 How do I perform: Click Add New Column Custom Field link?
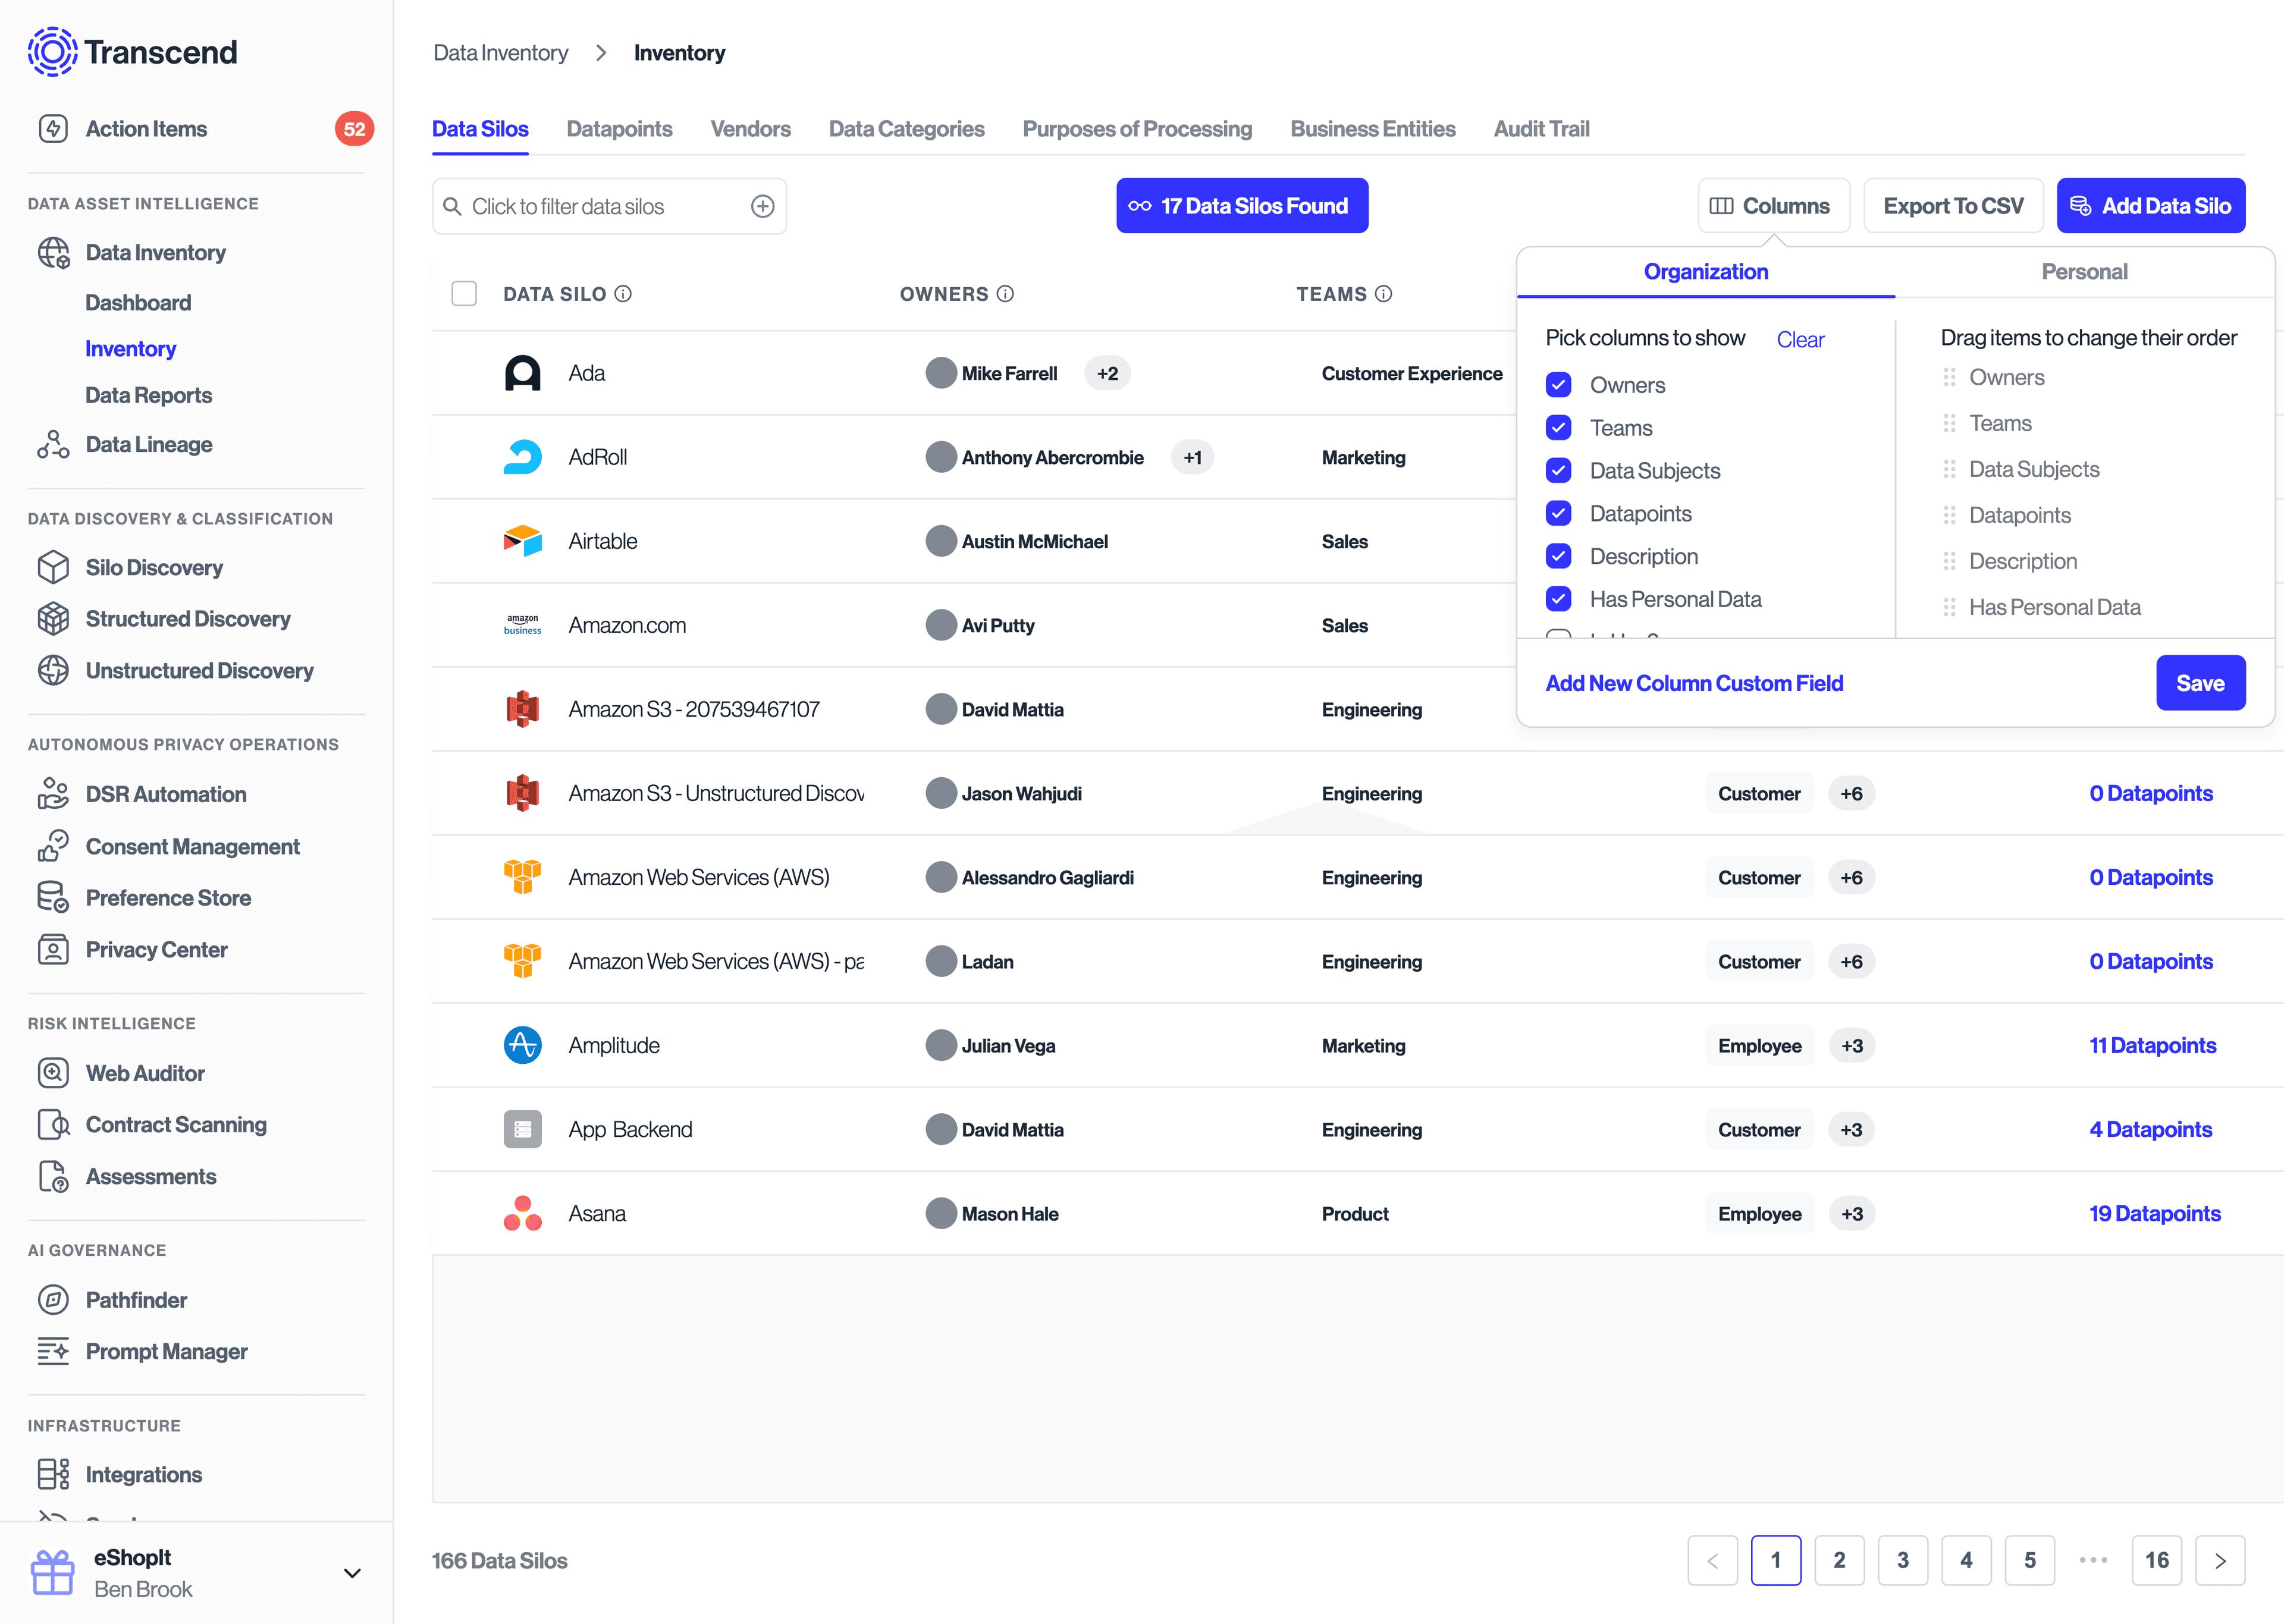click(1693, 683)
